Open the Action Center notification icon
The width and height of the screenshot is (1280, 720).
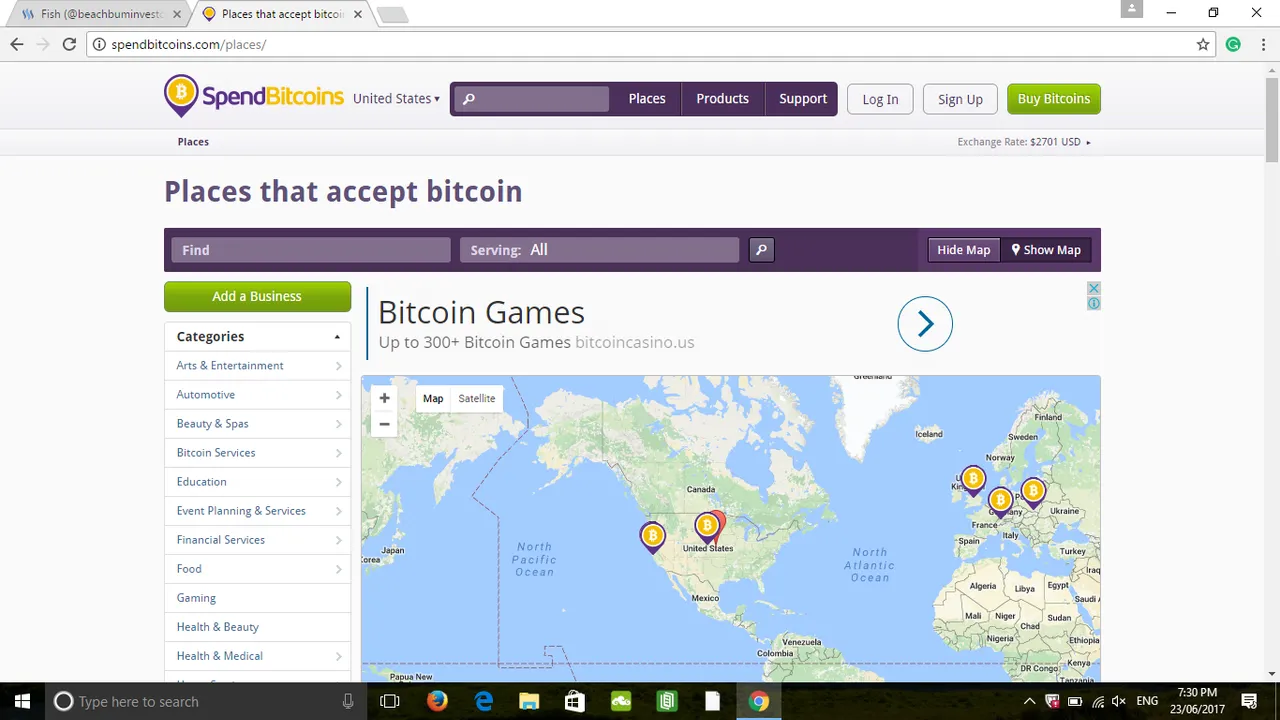tap(1249, 701)
